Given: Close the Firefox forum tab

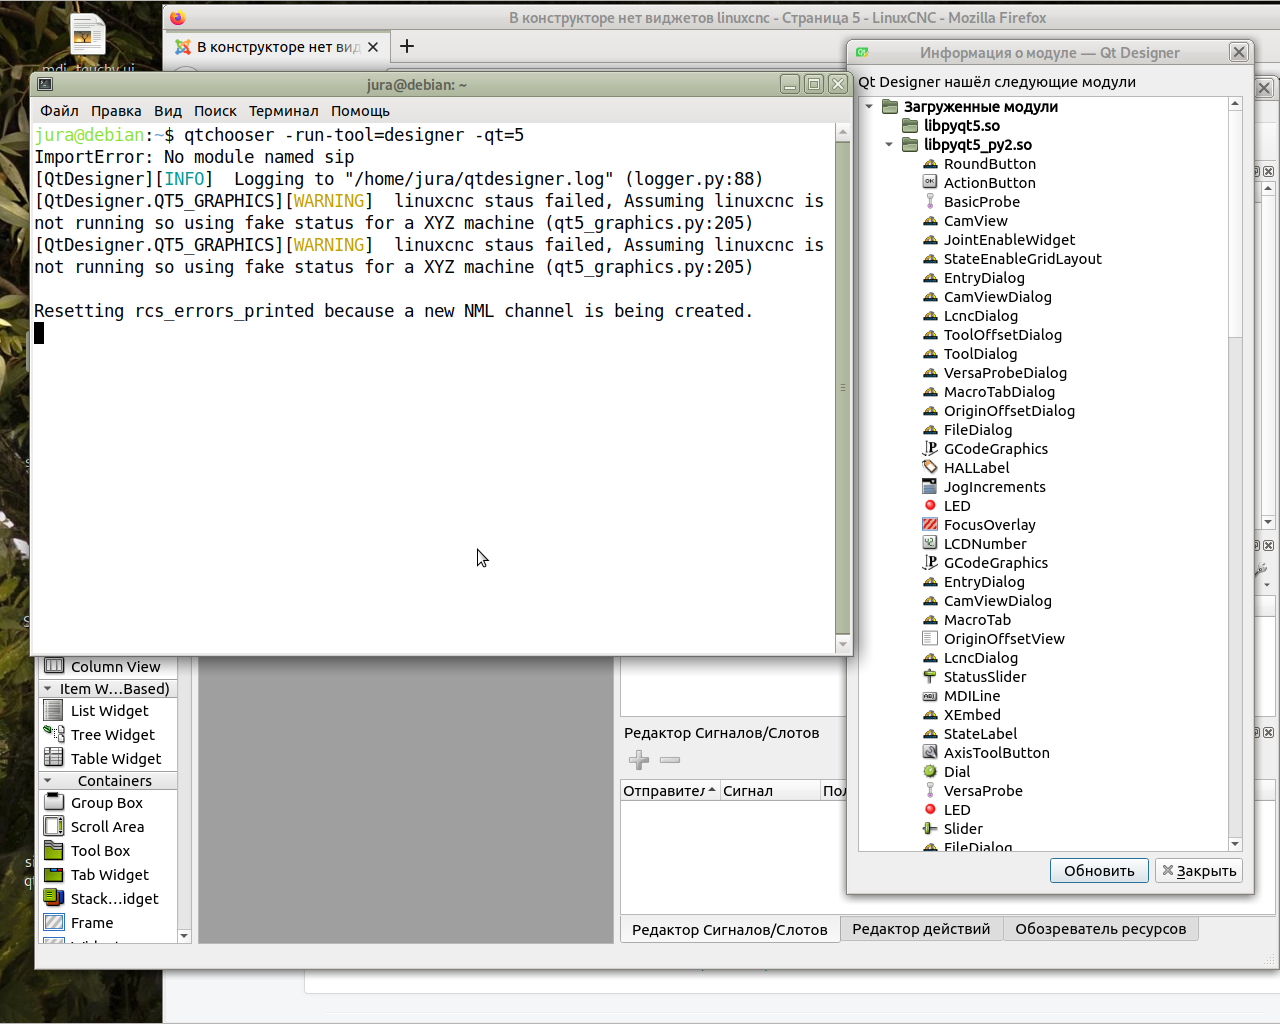Looking at the screenshot, I should [x=373, y=47].
